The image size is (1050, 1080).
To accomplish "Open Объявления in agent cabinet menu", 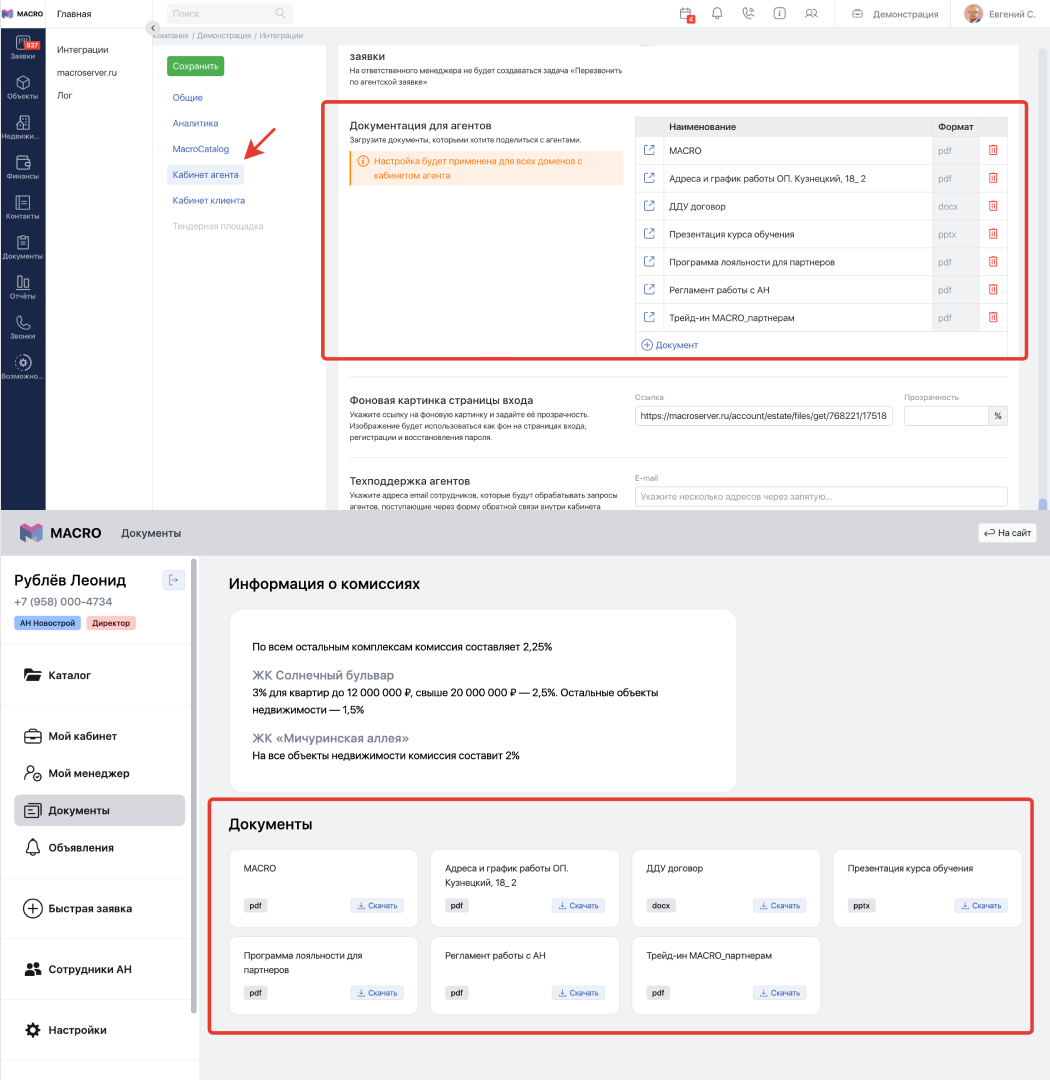I will 81,847.
